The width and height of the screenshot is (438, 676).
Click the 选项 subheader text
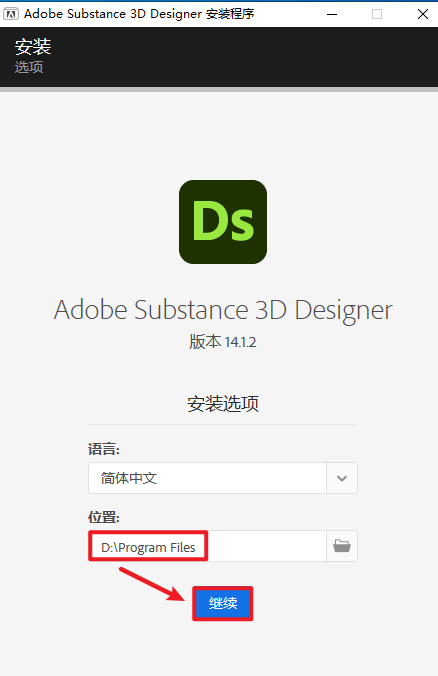[x=29, y=67]
